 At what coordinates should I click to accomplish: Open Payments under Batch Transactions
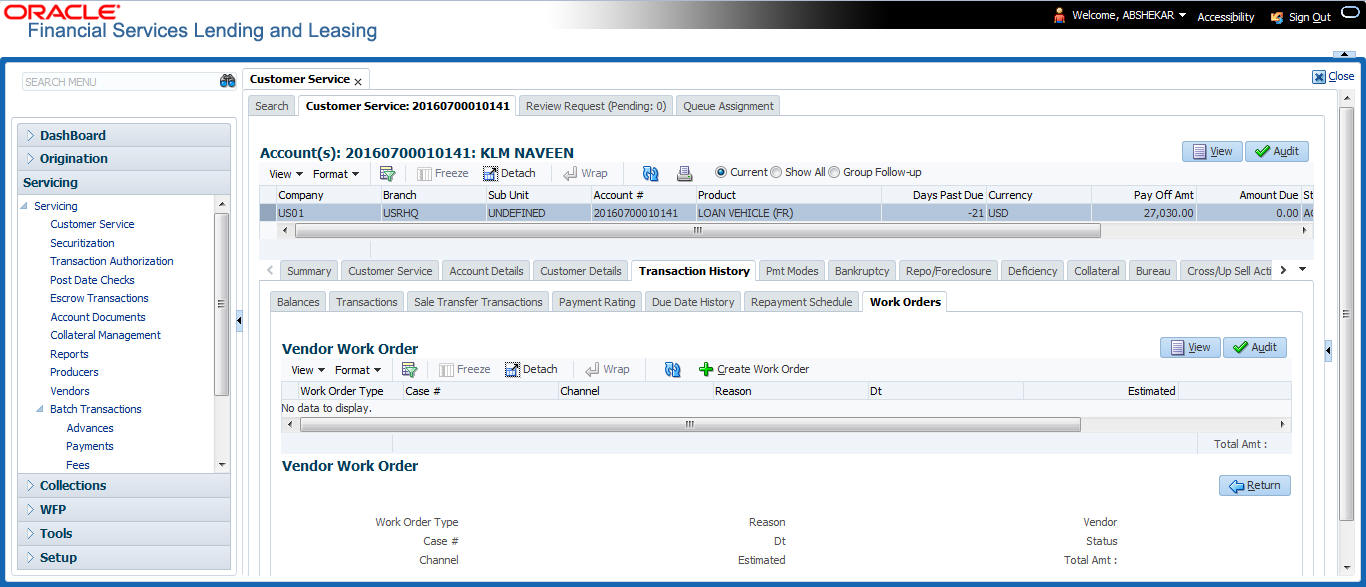point(90,446)
